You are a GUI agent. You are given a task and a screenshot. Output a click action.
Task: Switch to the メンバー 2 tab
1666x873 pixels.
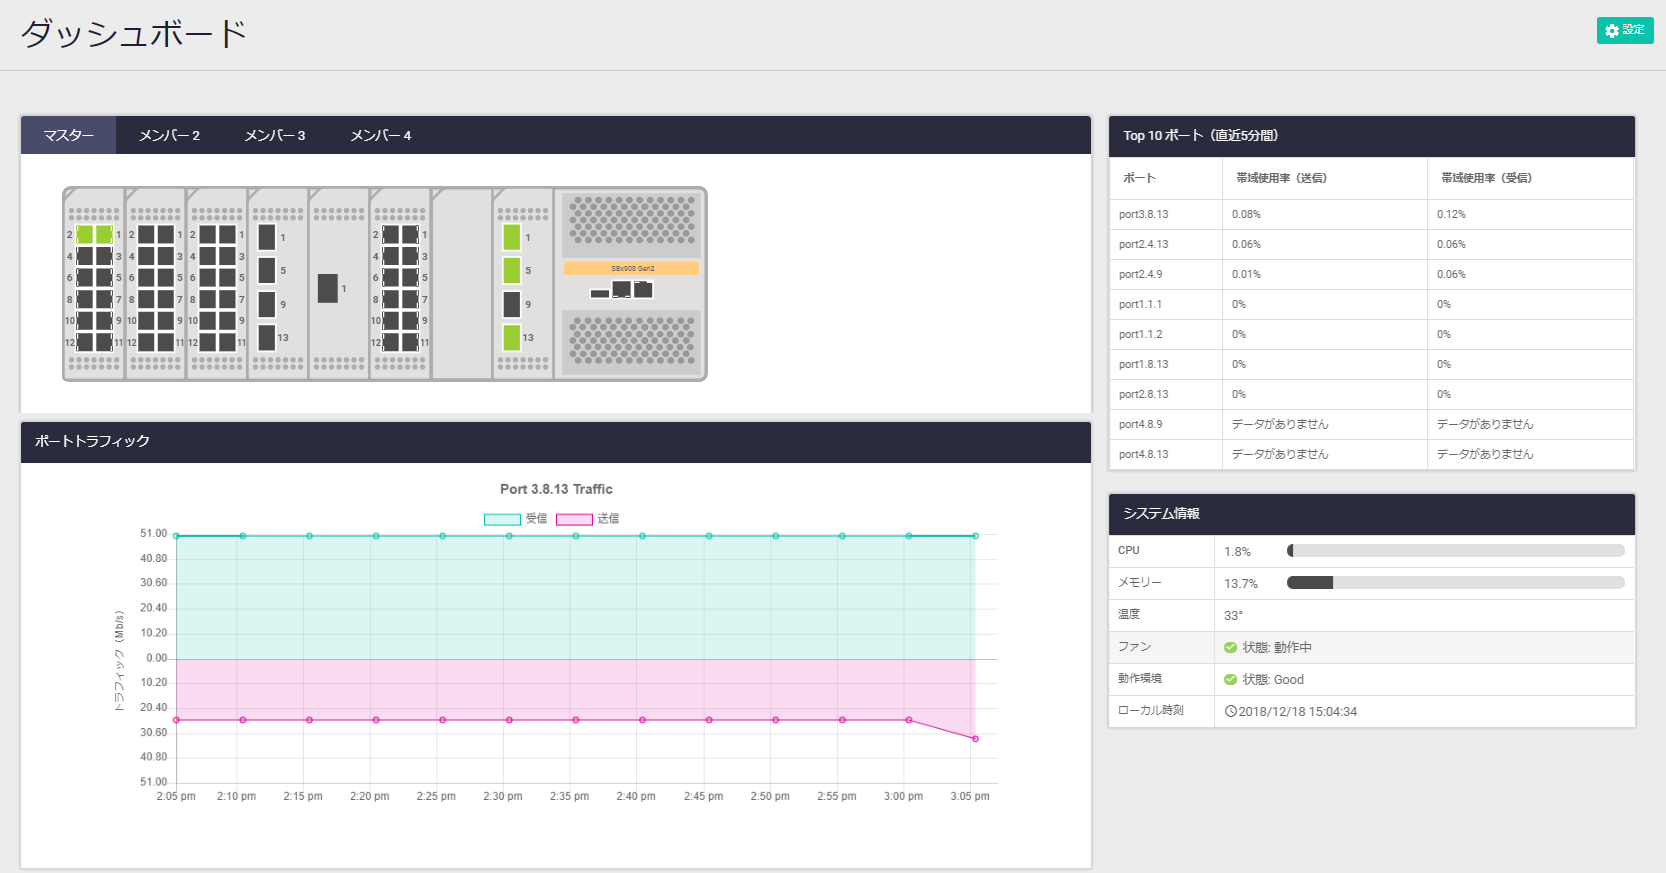169,135
